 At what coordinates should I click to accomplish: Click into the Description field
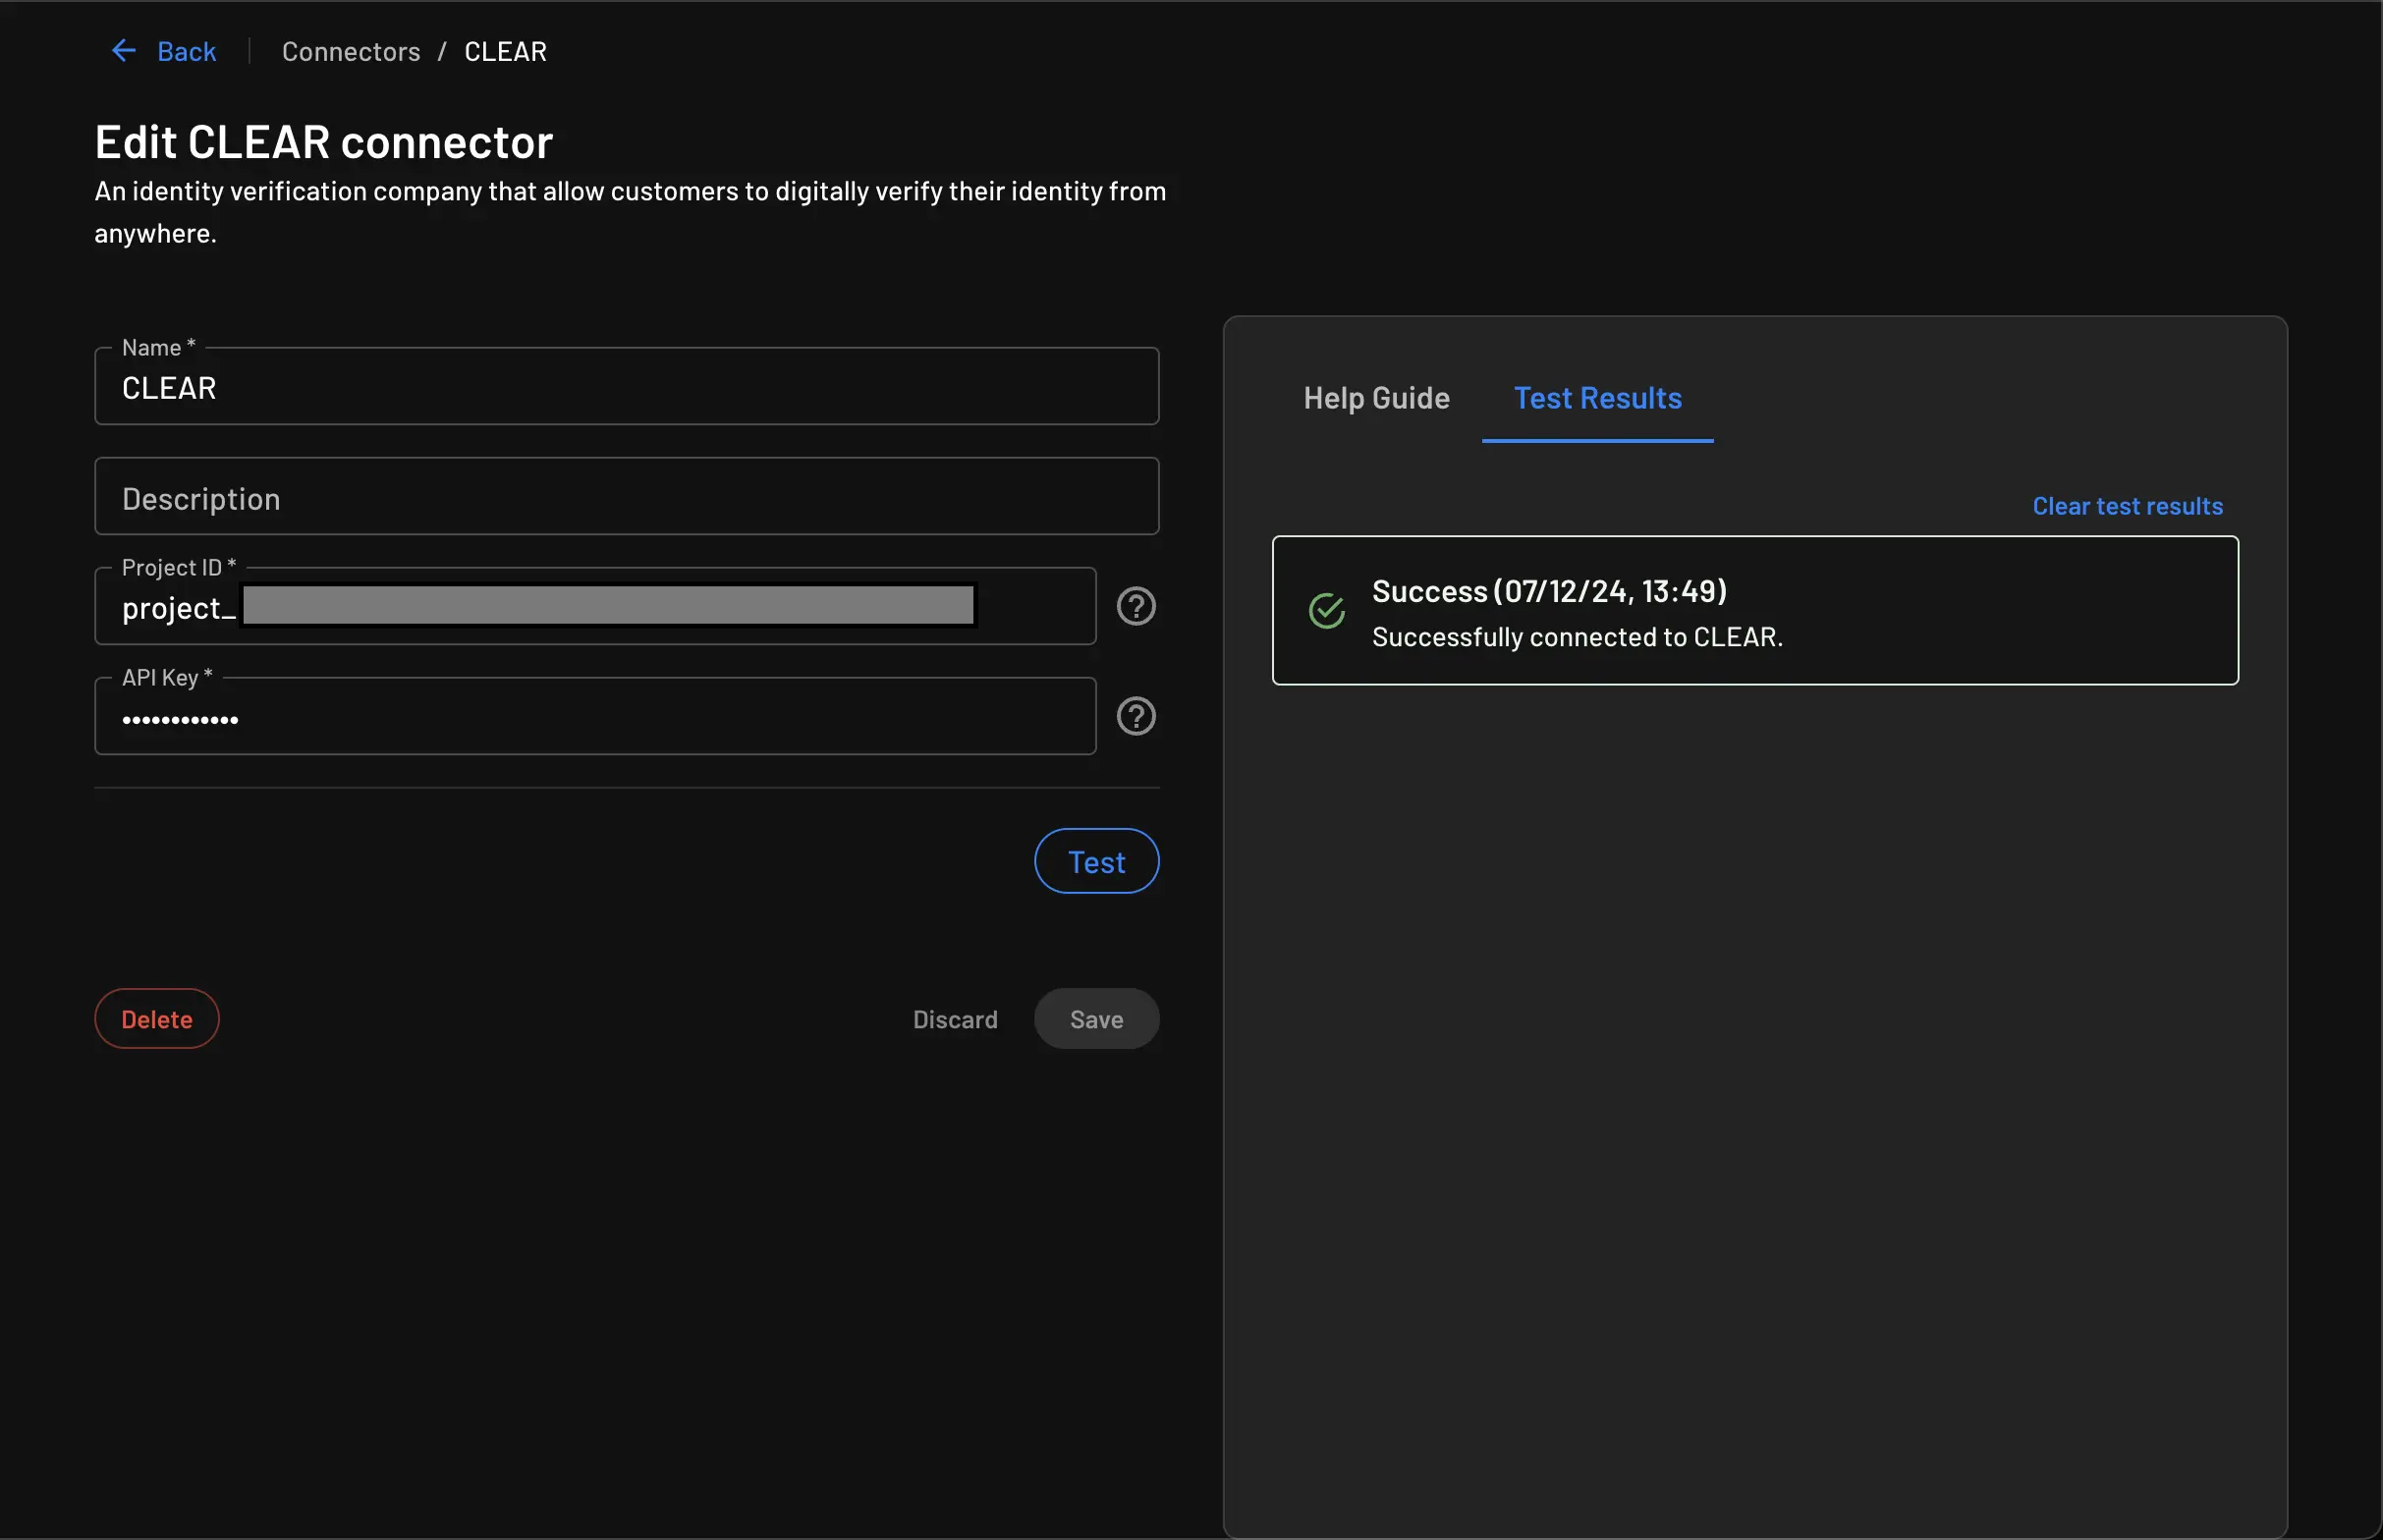[627, 497]
